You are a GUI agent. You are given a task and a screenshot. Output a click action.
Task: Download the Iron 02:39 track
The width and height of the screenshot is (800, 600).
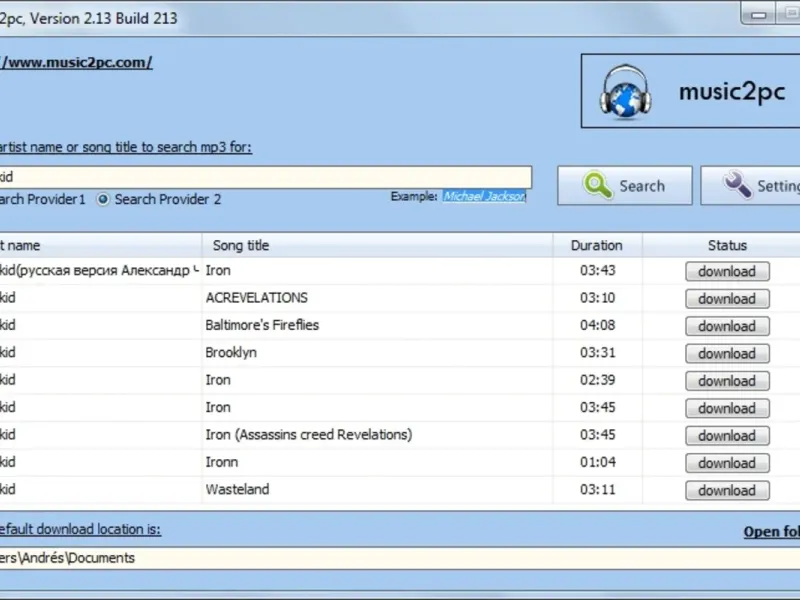727,381
